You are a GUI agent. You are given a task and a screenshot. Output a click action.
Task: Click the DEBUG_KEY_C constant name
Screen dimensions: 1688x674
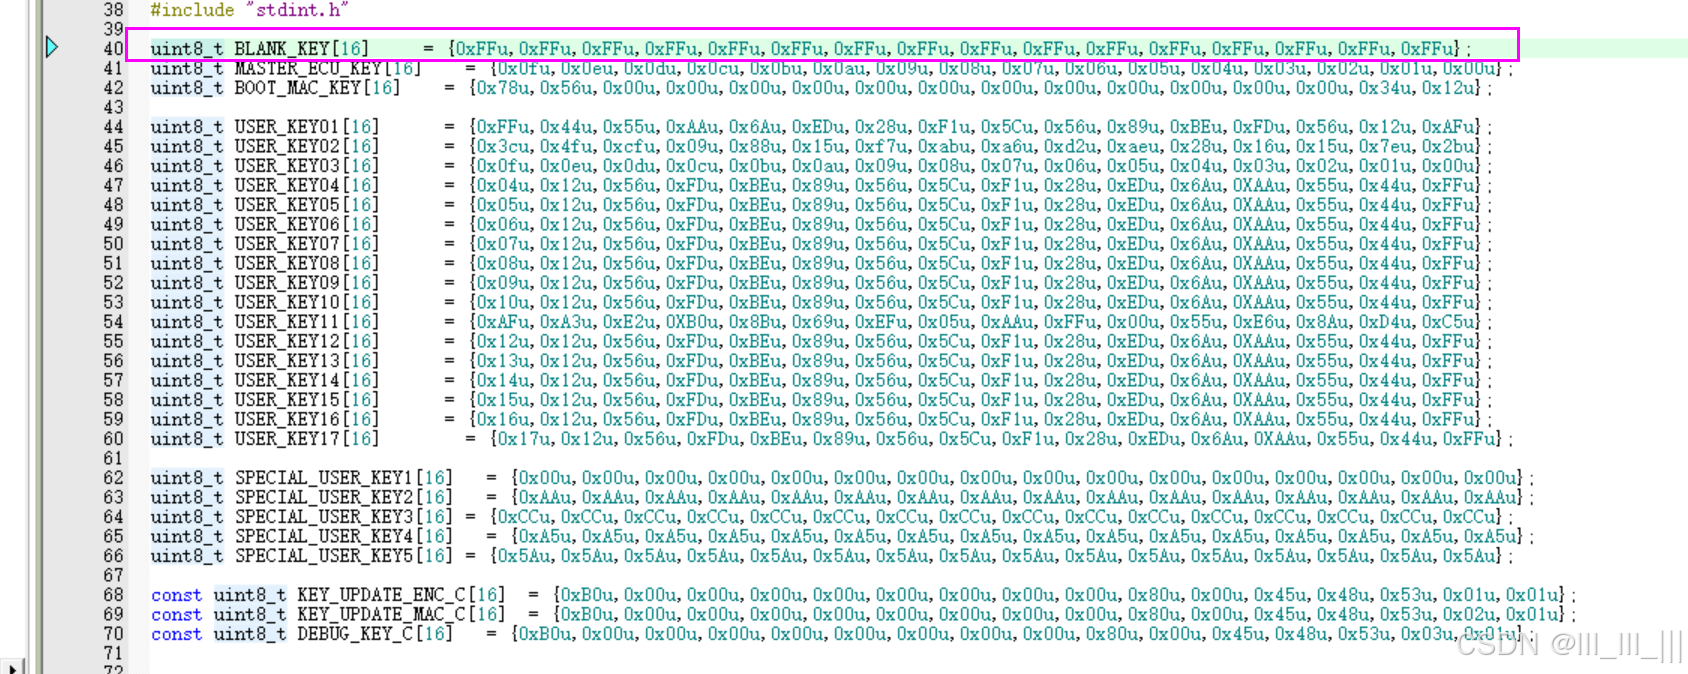click(355, 634)
